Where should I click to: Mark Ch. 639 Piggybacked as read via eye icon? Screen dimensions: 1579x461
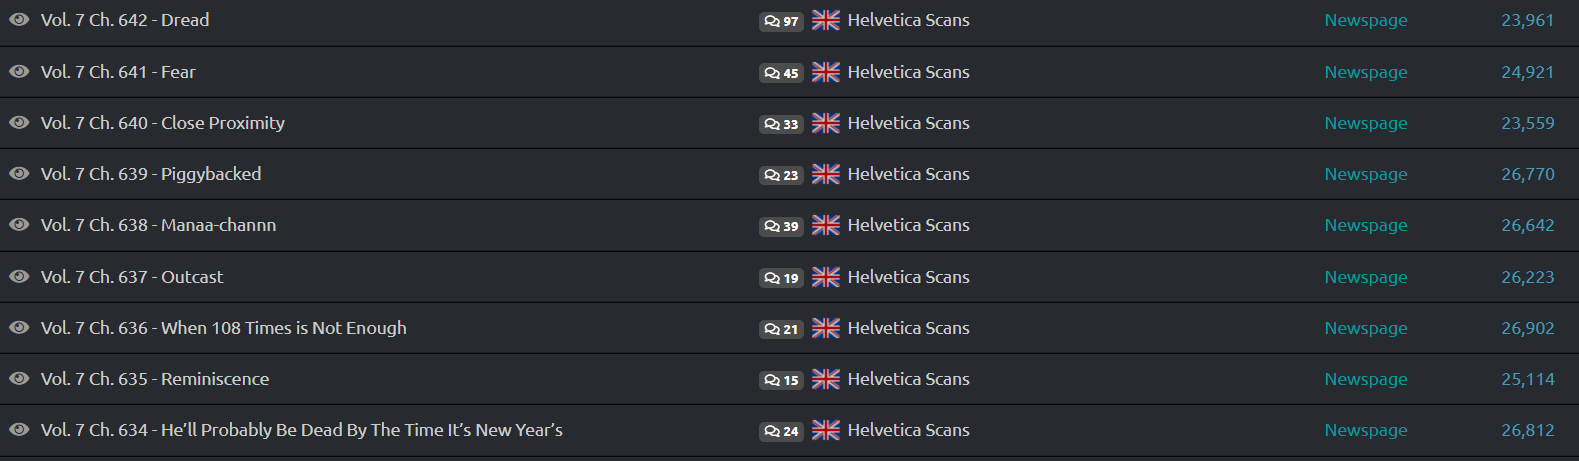pyautogui.click(x=19, y=174)
